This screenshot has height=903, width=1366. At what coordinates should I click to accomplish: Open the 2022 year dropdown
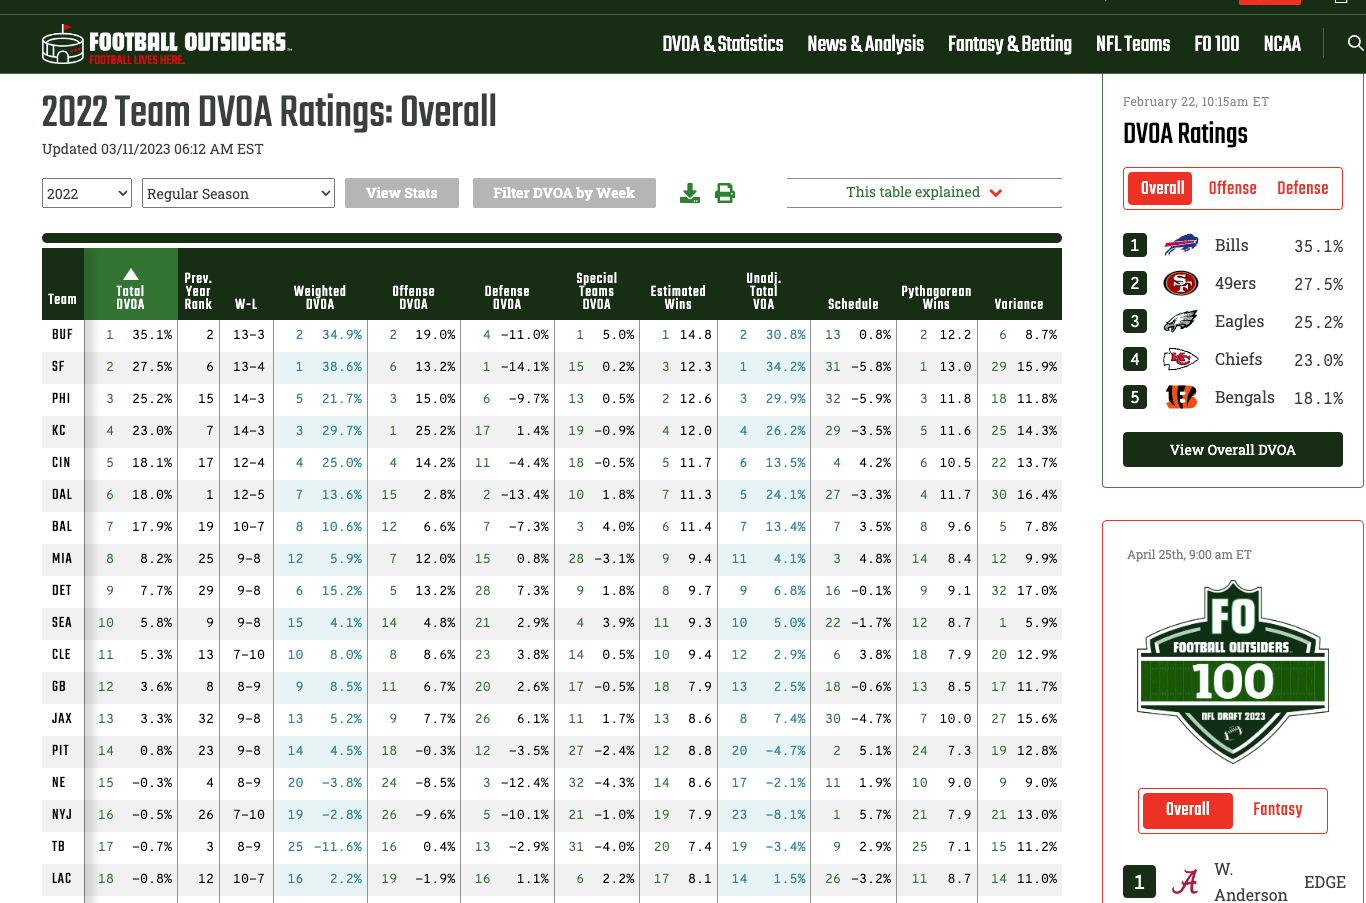tap(87, 193)
